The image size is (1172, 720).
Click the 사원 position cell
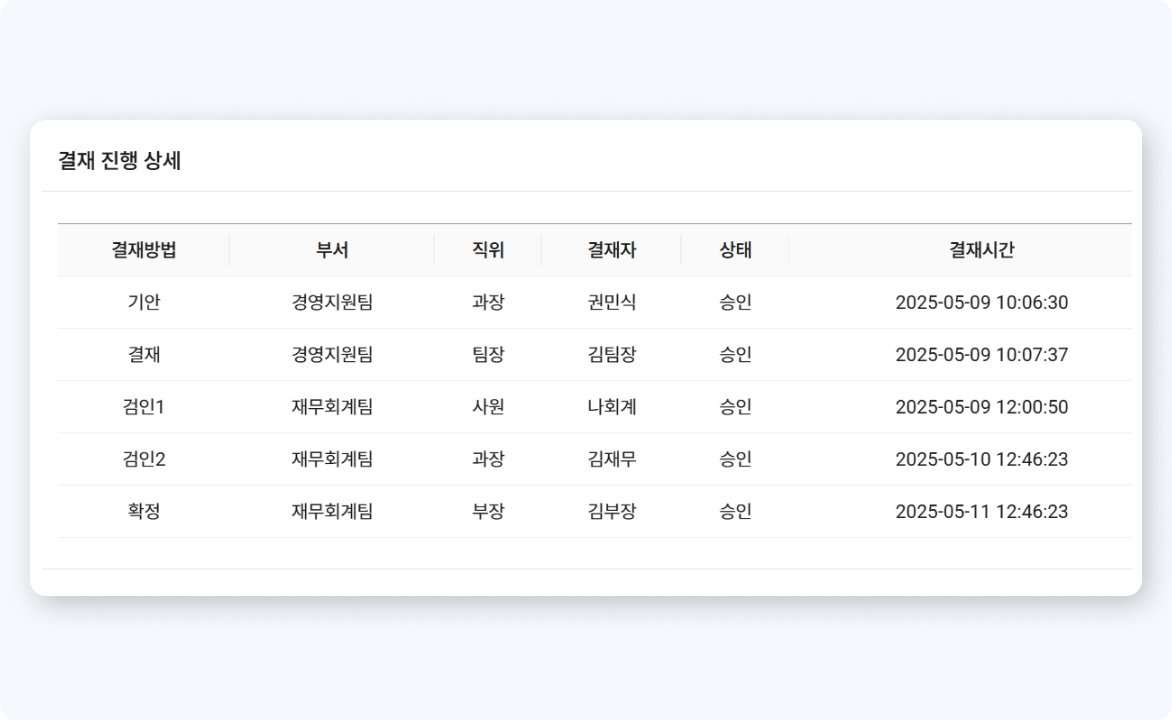click(488, 407)
